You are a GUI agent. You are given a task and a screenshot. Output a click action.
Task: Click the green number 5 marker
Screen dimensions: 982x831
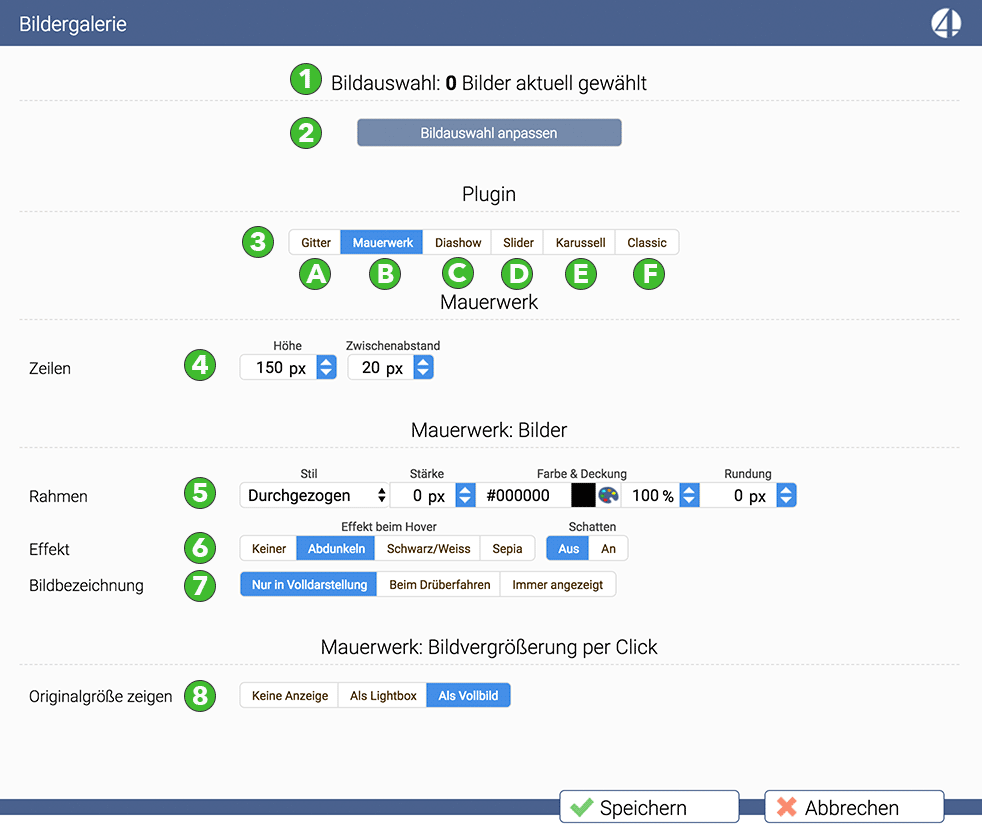point(200,493)
